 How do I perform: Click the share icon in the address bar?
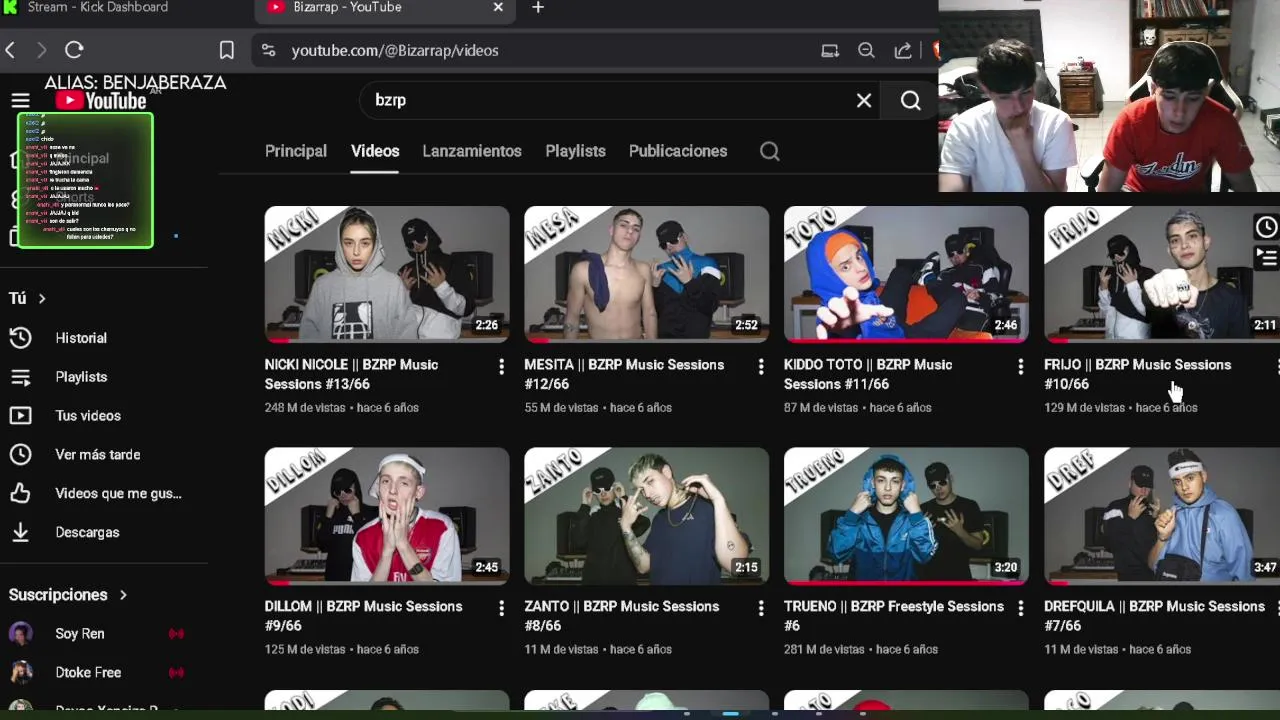903,50
